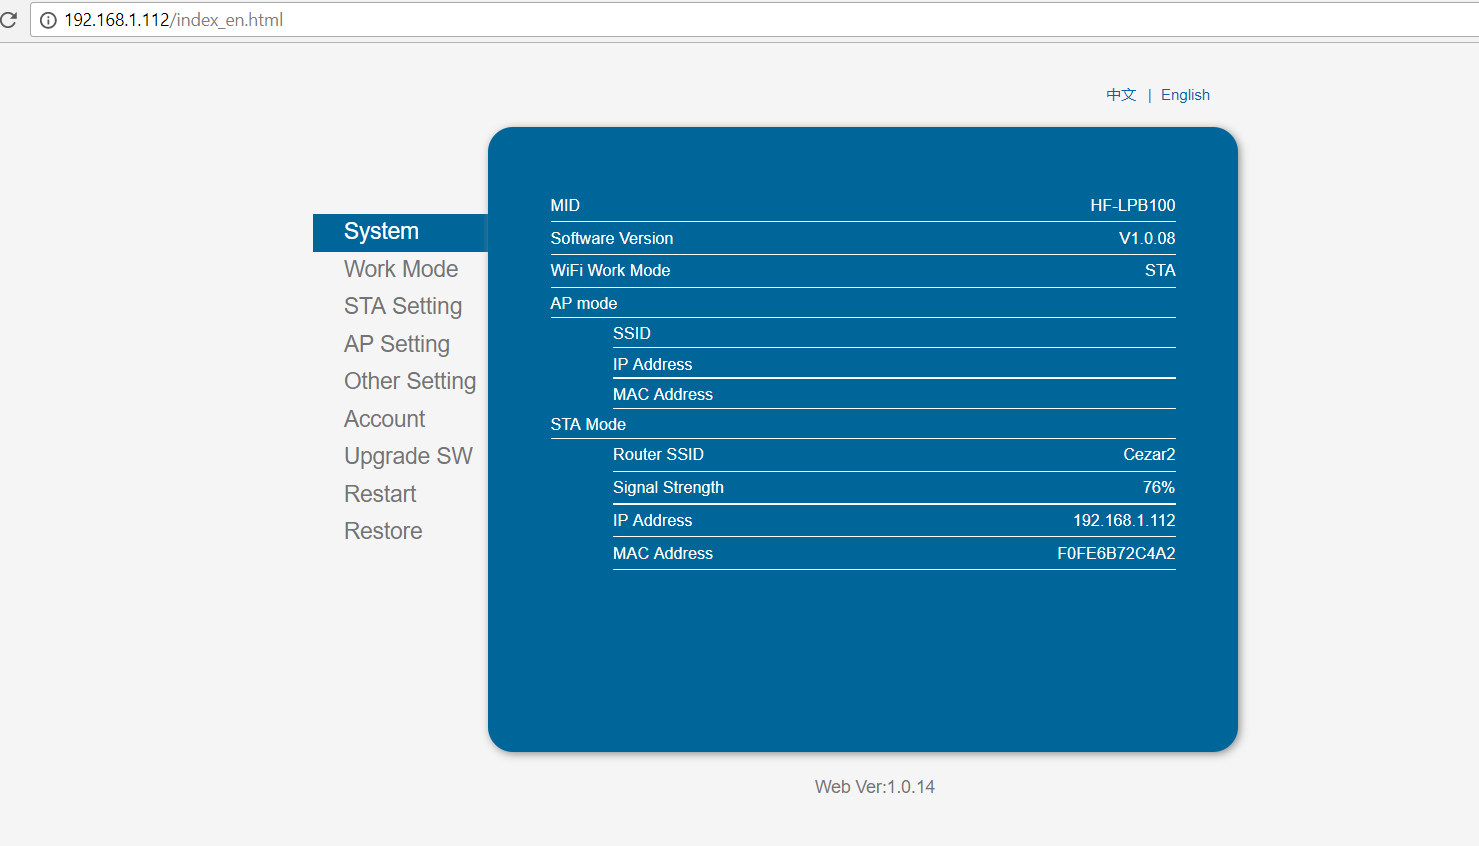Go to STA Setting
The image size is (1479, 846).
(403, 306)
